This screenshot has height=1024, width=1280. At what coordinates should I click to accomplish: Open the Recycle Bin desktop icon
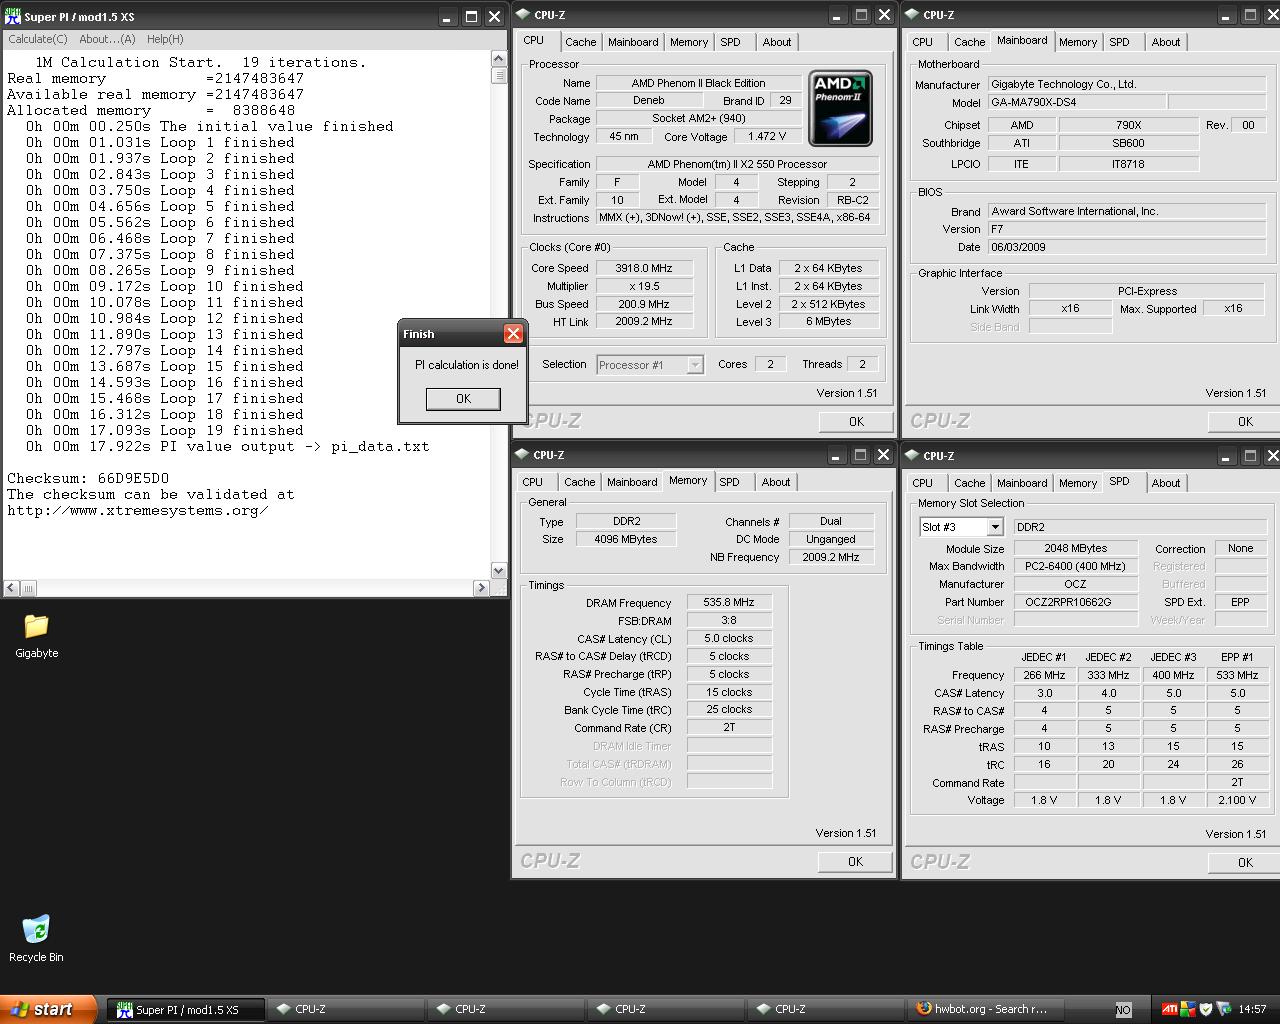click(36, 938)
